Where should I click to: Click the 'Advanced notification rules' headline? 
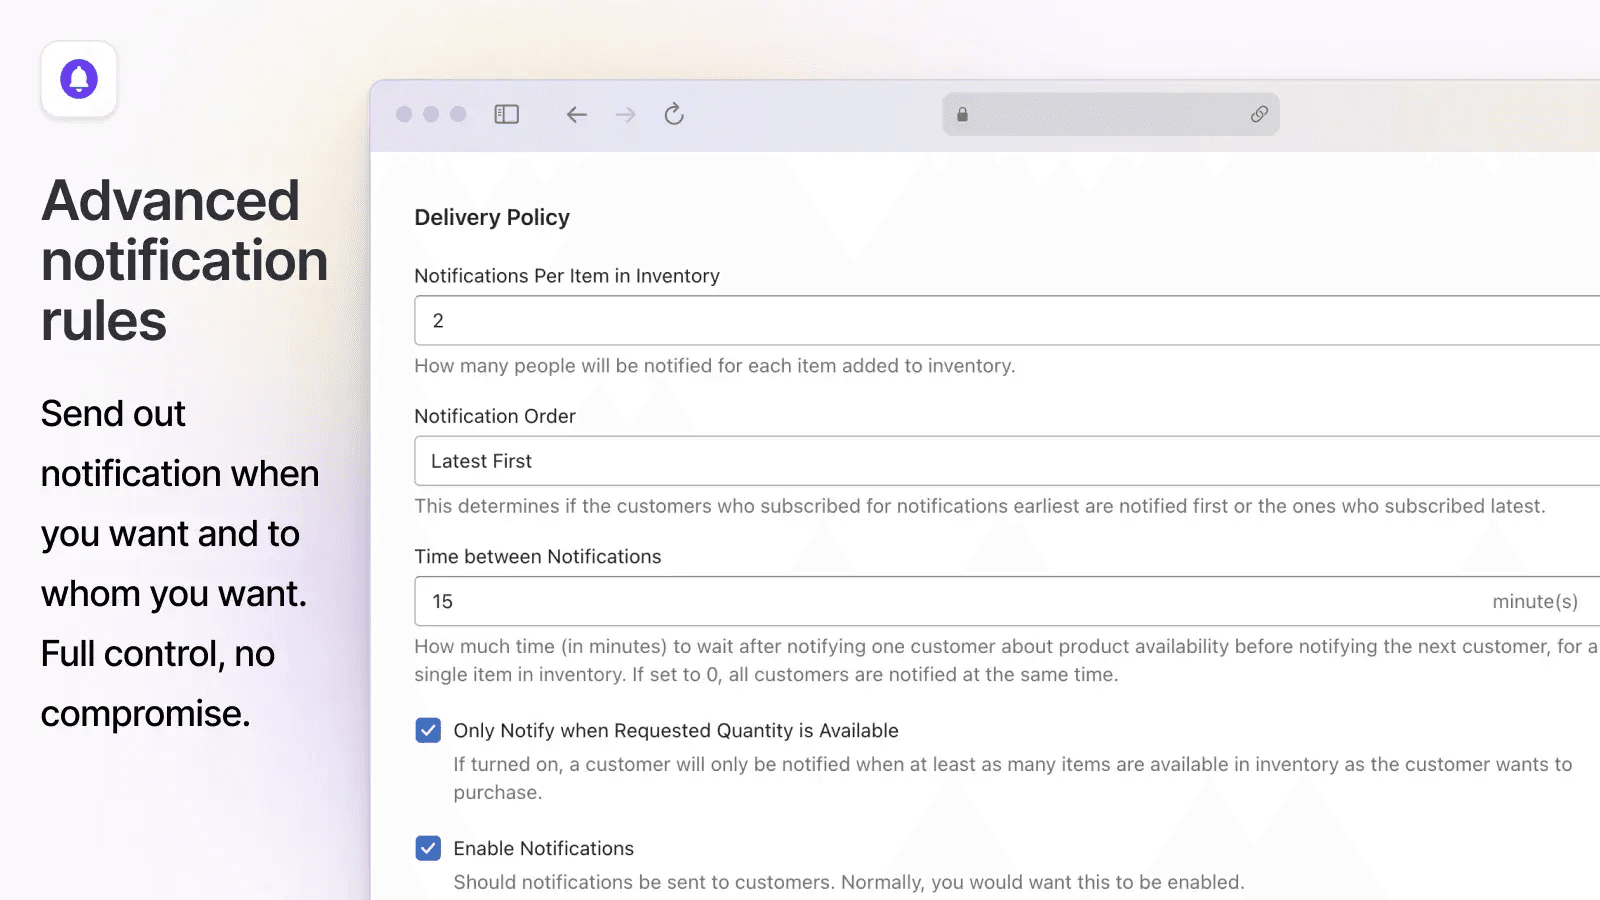(184, 260)
